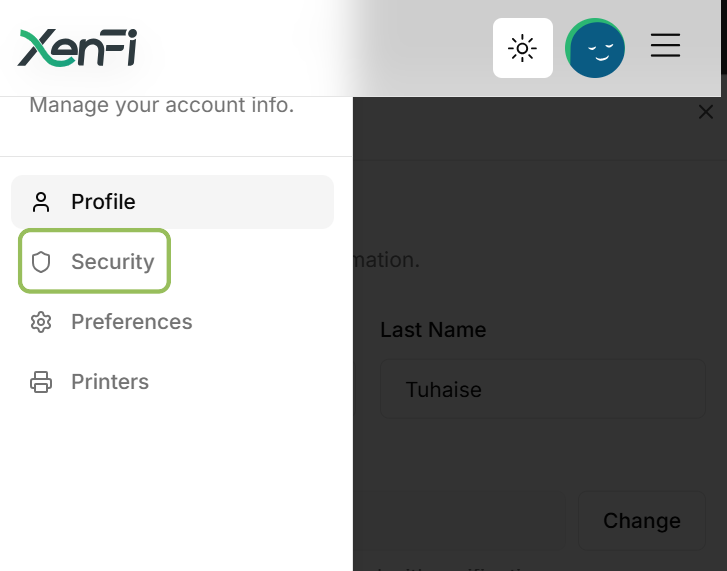Toggle the light/dark theme sun button
Image resolution: width=727 pixels, height=571 pixels.
click(523, 48)
